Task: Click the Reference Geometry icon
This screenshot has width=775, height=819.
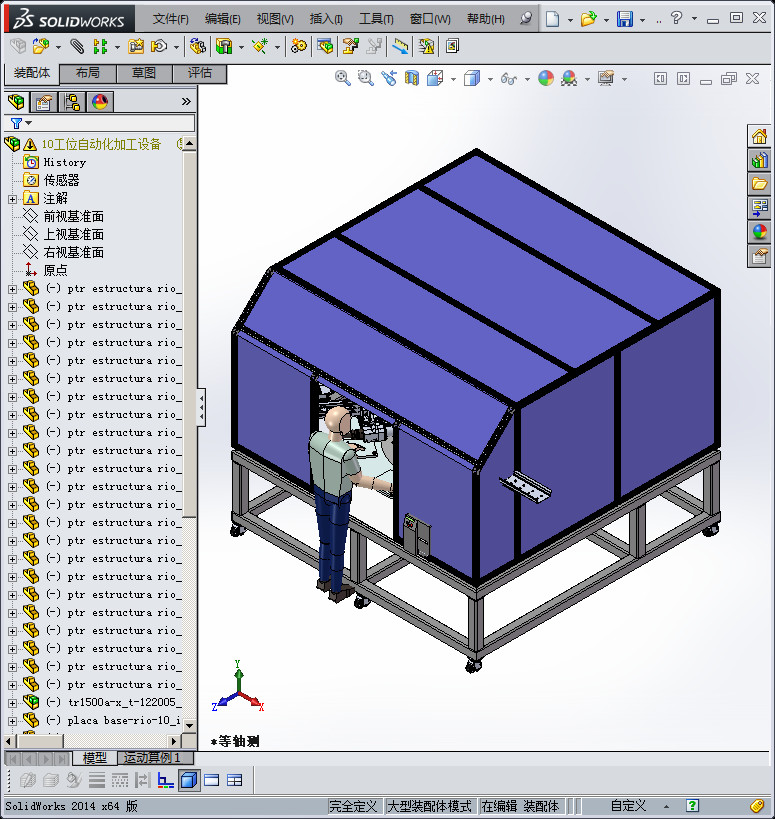Action: [x=260, y=46]
